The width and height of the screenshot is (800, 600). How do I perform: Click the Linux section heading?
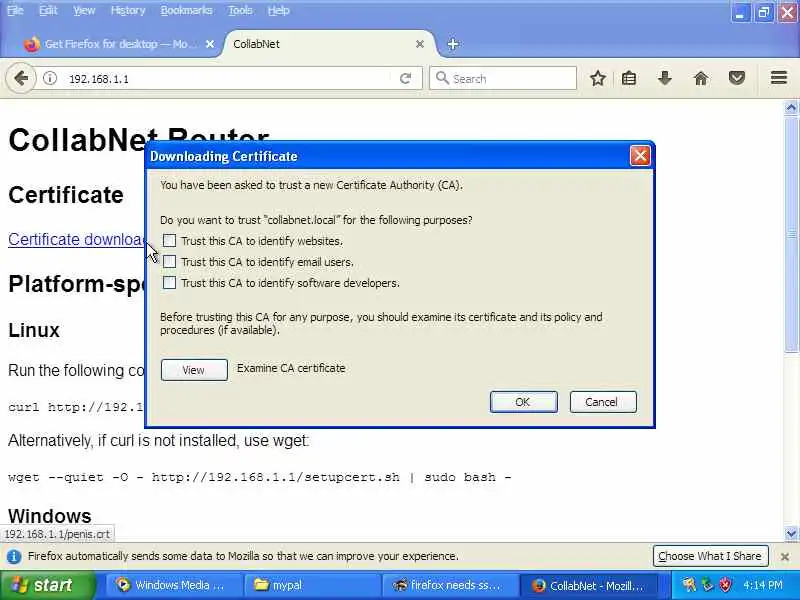click(x=34, y=330)
